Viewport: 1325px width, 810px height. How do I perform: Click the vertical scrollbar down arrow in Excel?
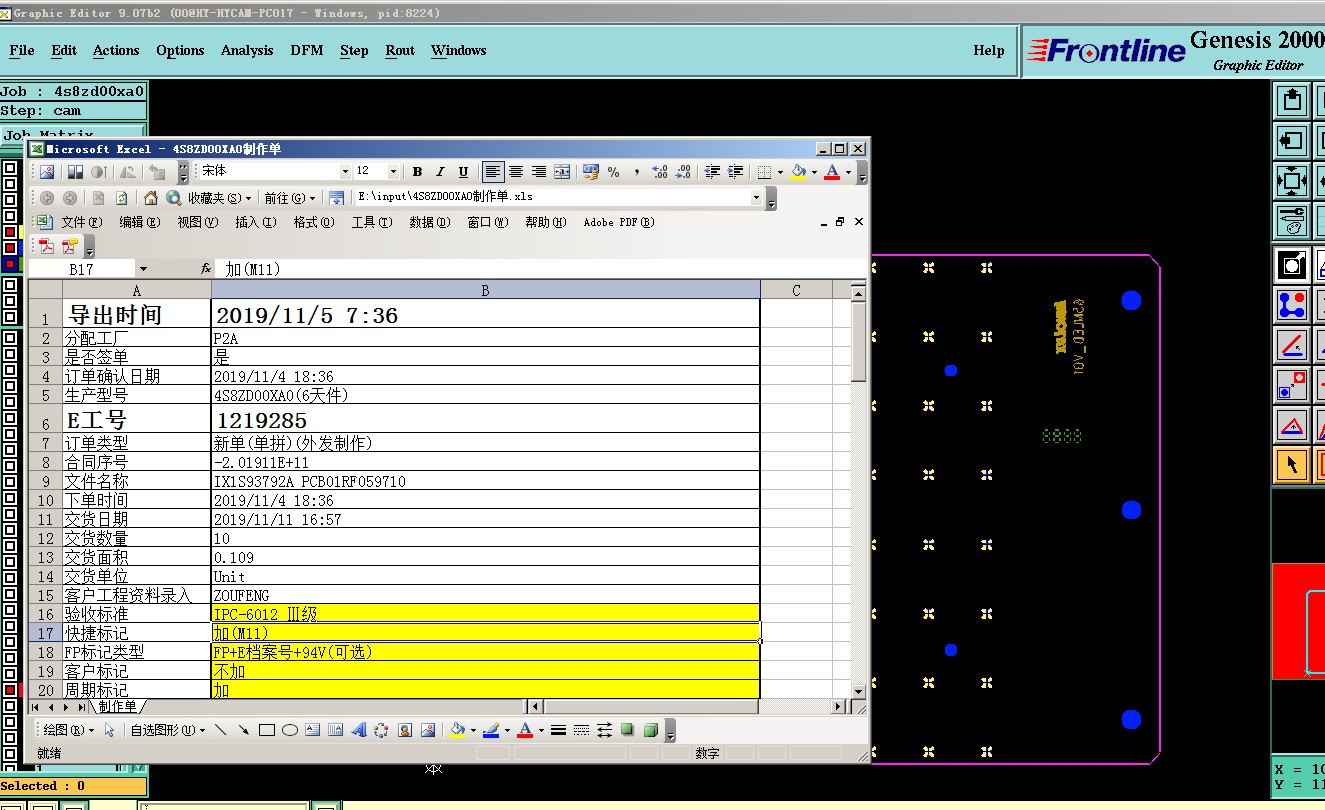(858, 691)
